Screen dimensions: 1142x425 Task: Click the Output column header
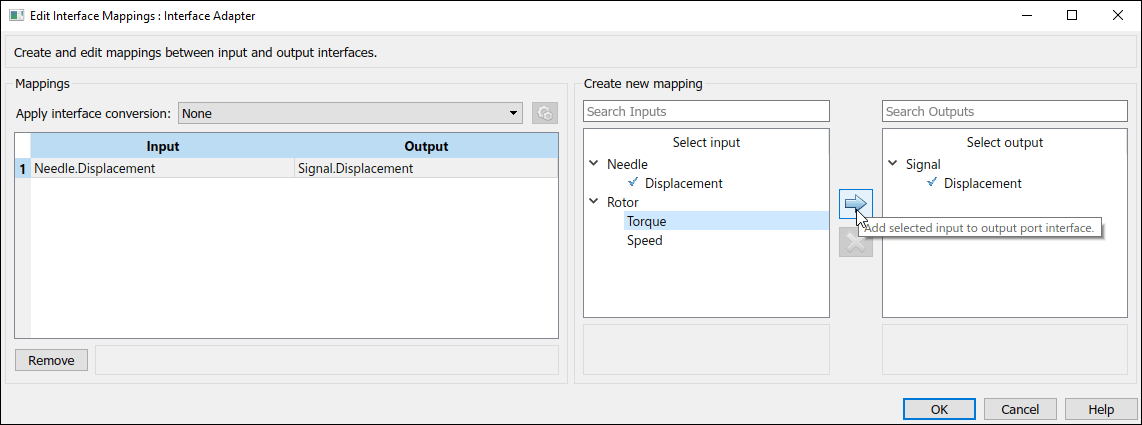(x=426, y=146)
